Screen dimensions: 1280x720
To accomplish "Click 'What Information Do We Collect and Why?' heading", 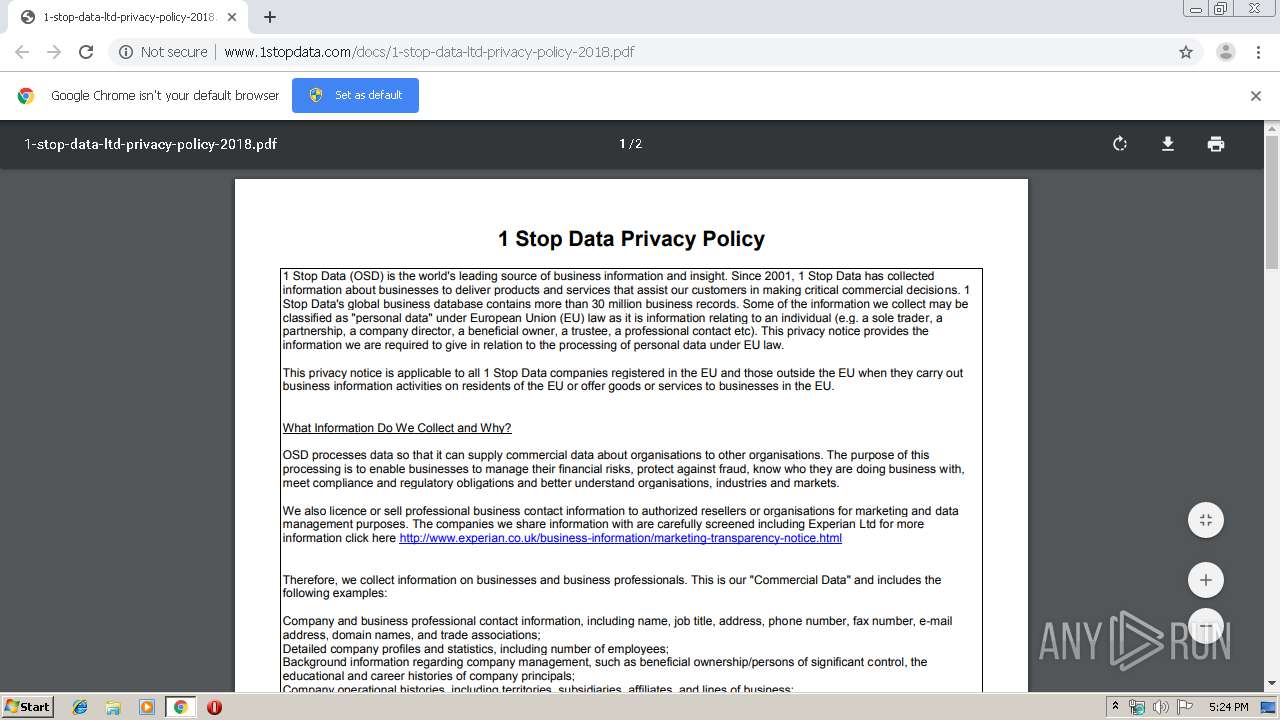I will (x=397, y=428).
